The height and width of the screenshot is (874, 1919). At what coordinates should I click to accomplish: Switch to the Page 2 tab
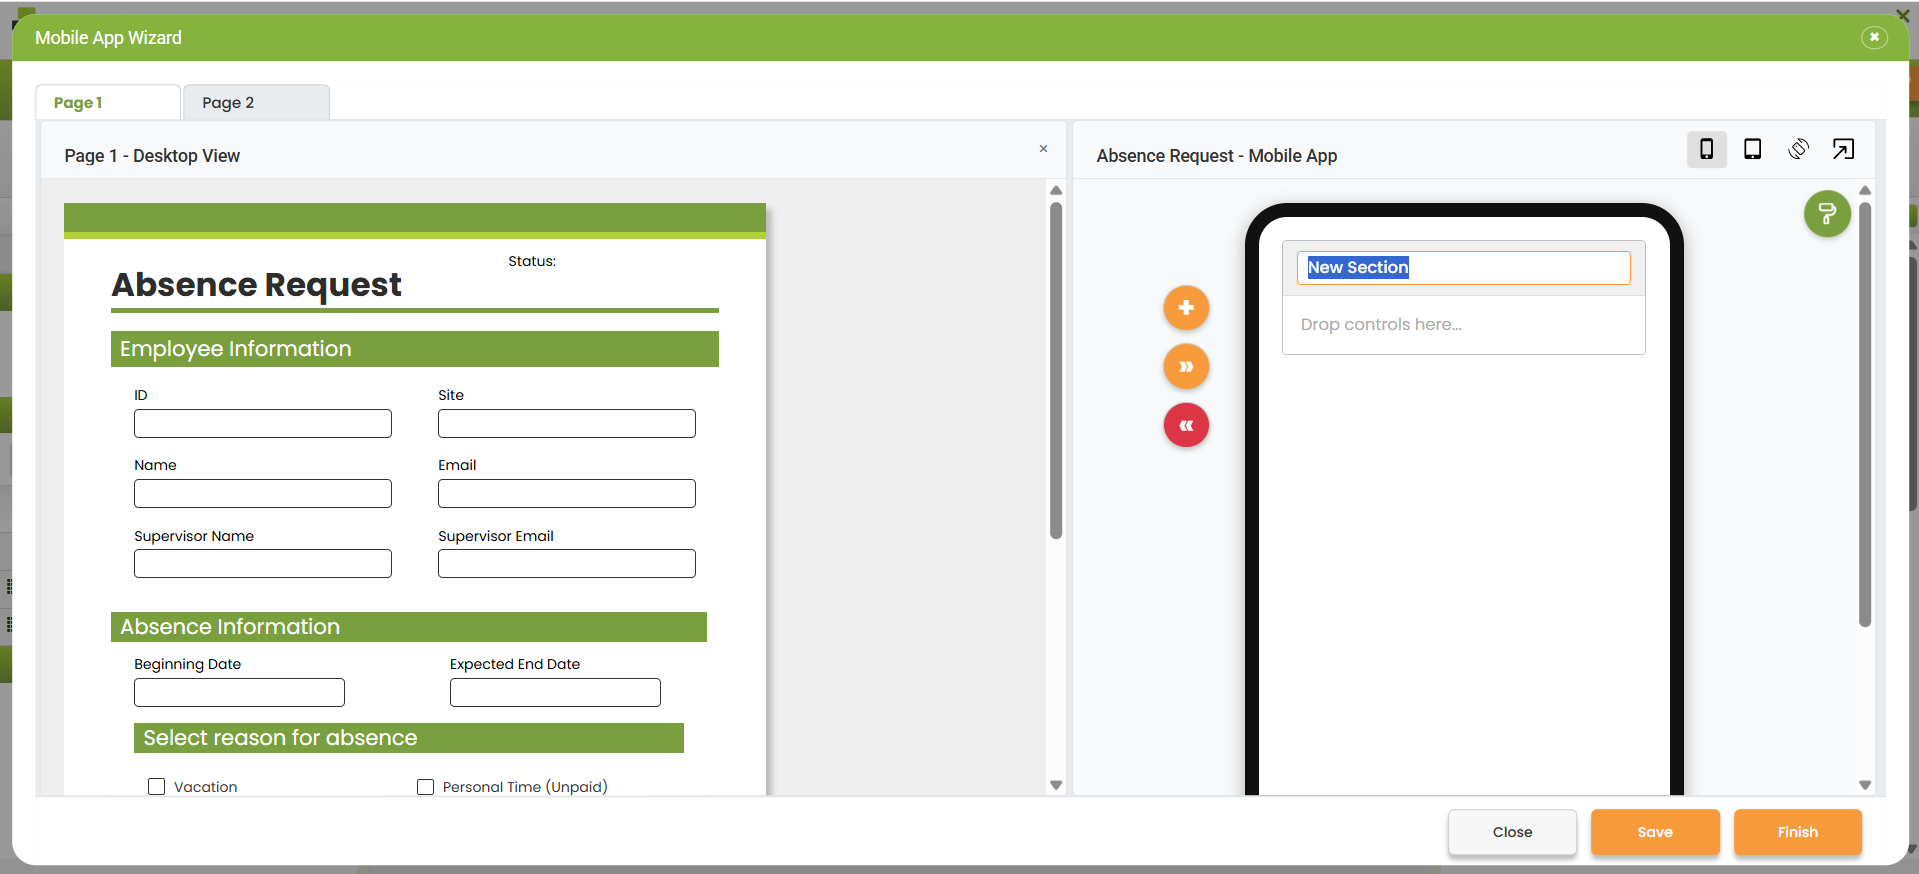coord(256,102)
